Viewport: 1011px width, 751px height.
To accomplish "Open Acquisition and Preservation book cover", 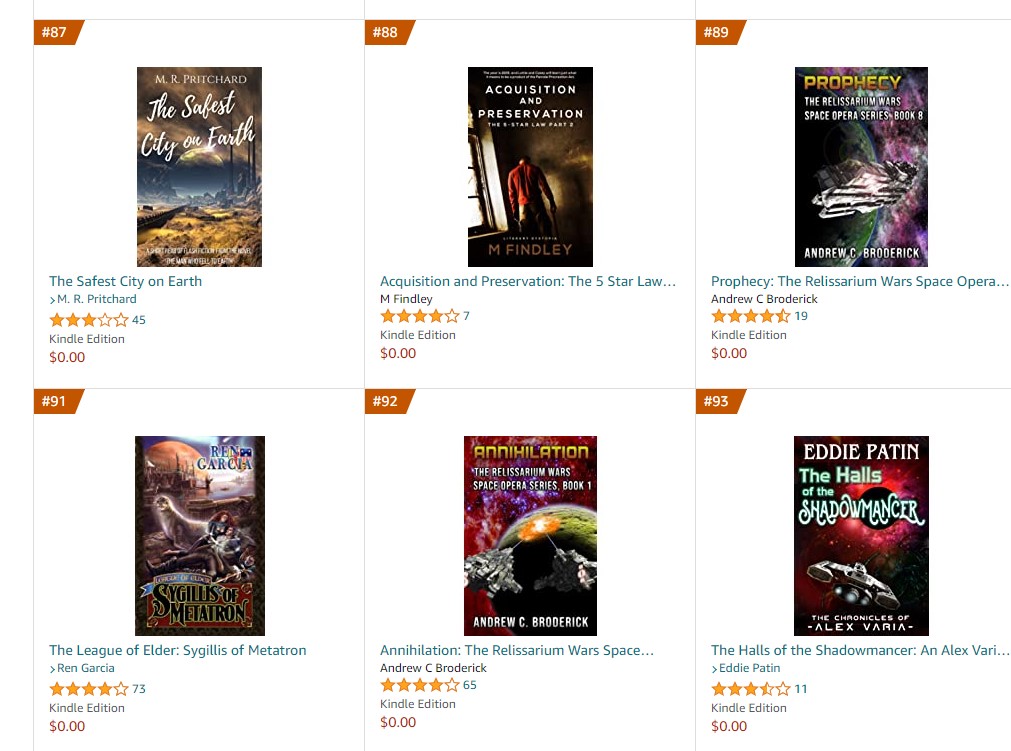I will pos(530,167).
